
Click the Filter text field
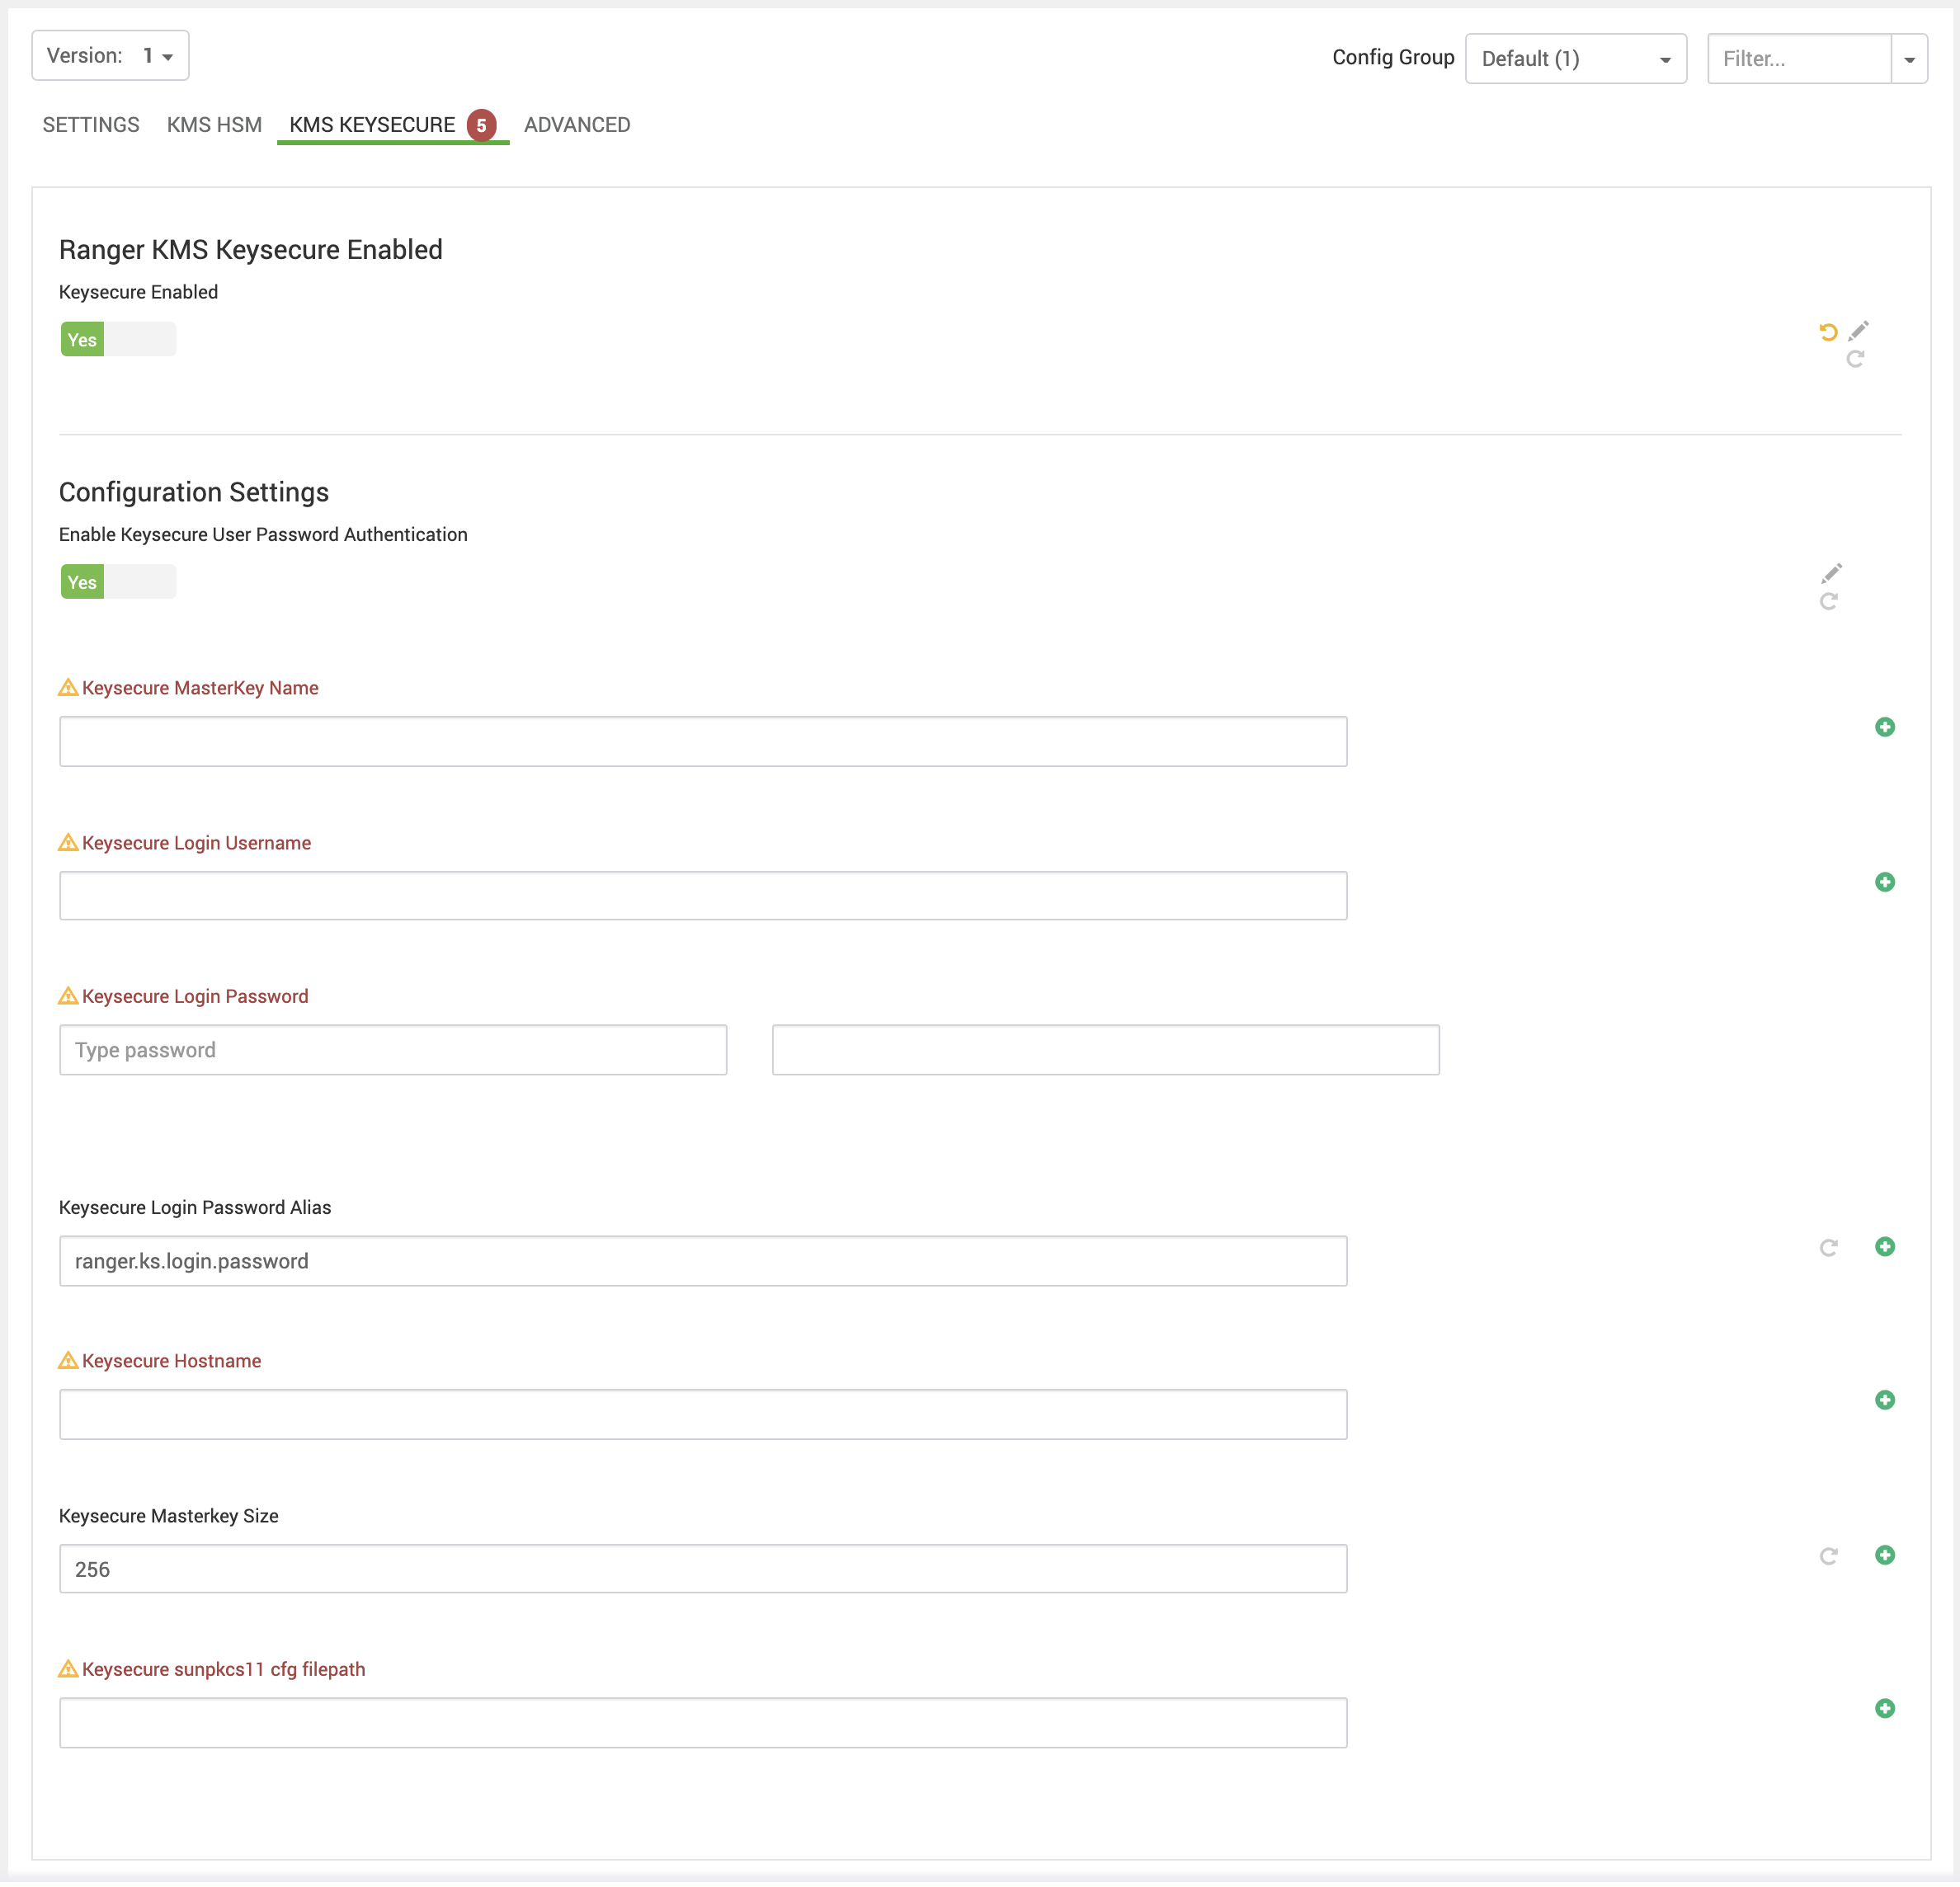(1799, 59)
